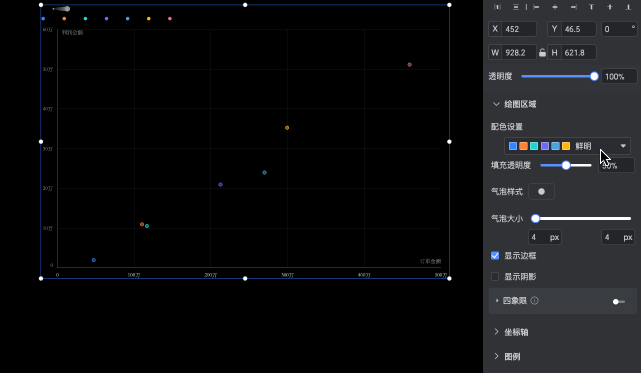Align selection to the top edge
641x373 pixels.
tap(591, 7)
